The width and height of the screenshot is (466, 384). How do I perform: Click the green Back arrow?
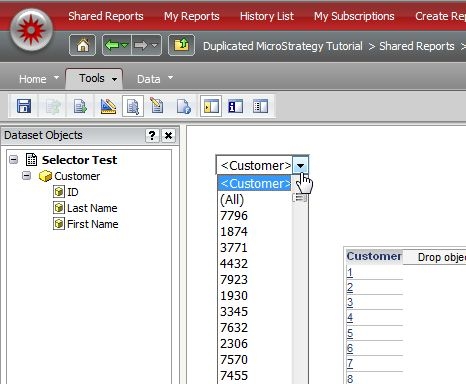coord(112,45)
